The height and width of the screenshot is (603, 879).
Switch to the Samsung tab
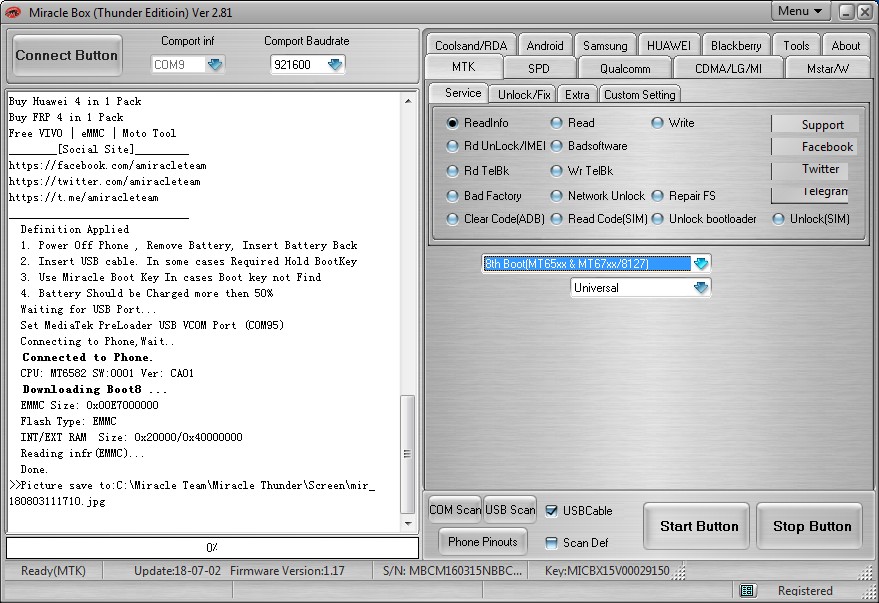[x=605, y=45]
